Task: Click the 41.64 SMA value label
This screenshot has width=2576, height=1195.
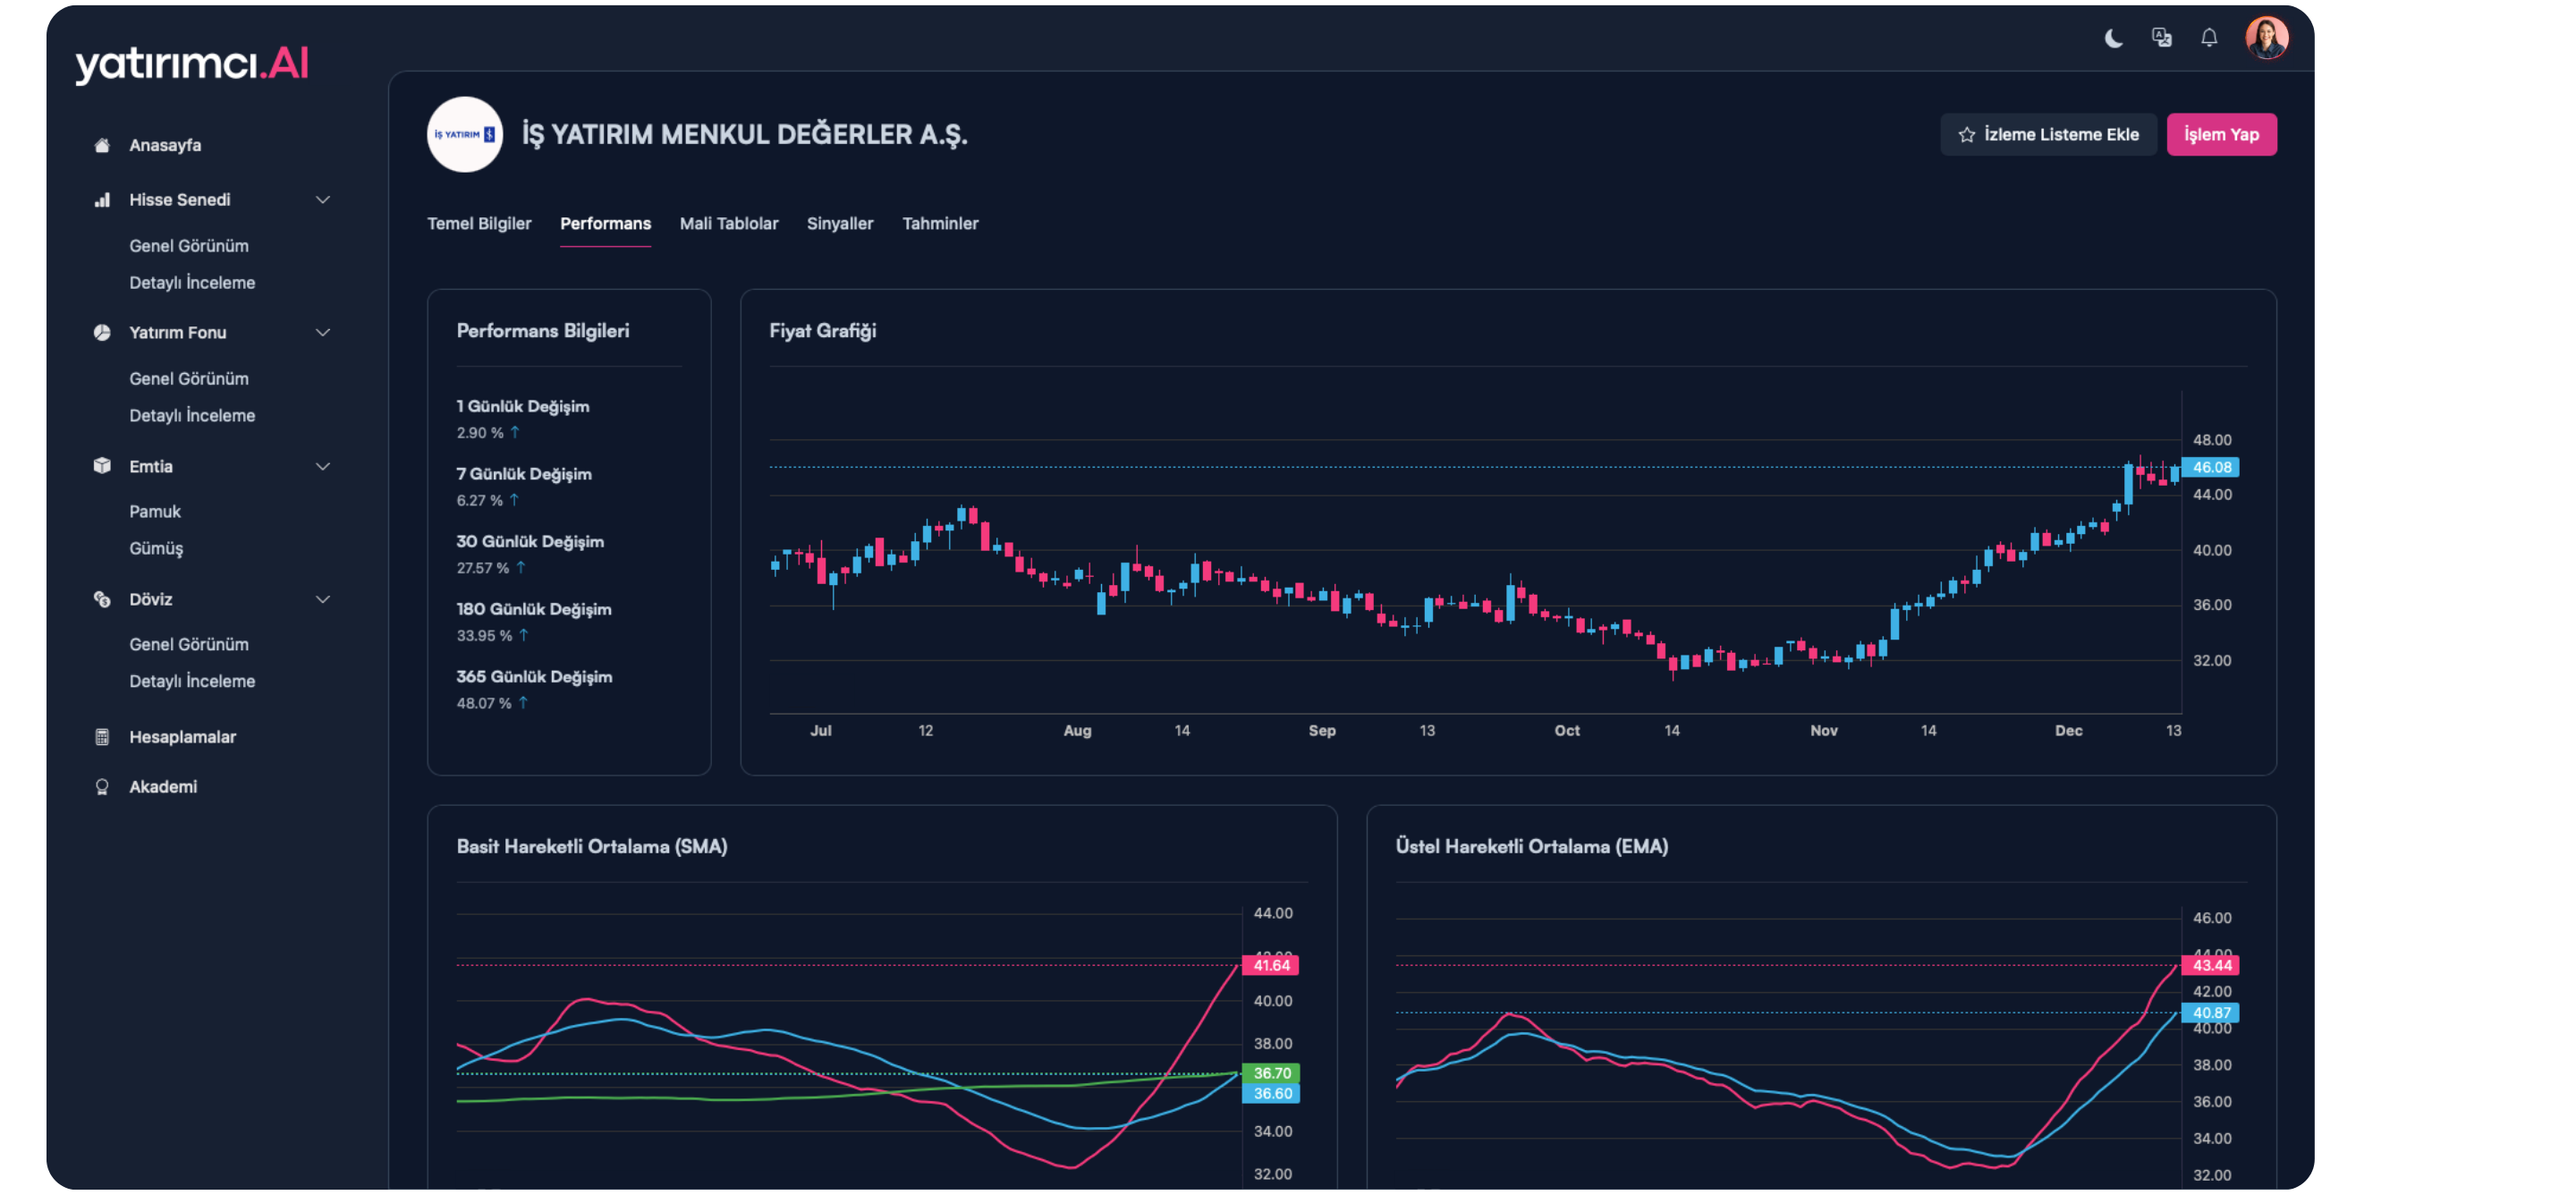Action: [x=1271, y=965]
